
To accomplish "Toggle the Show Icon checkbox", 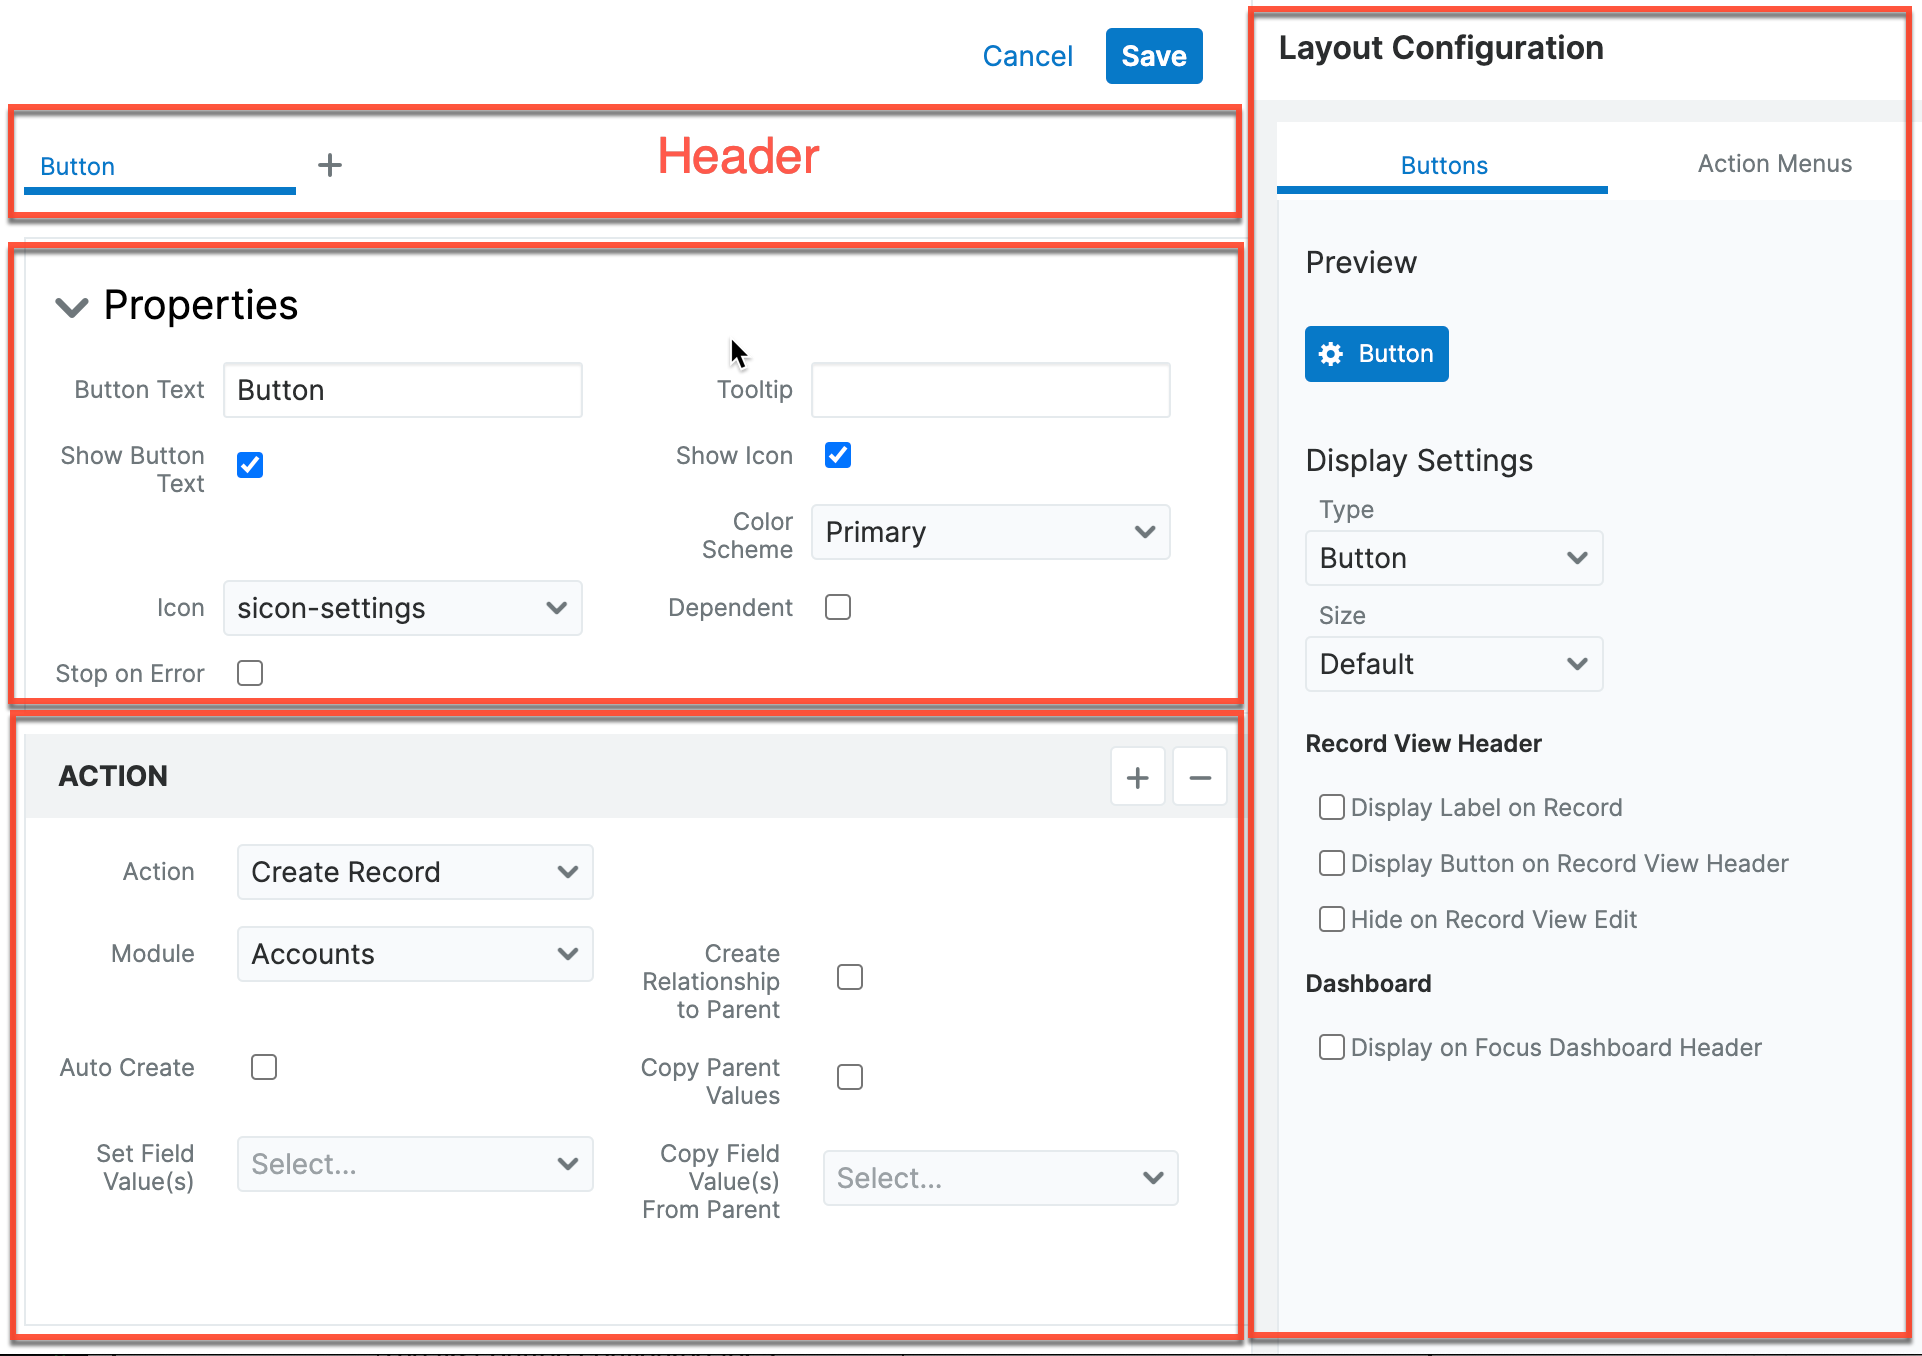I will point(838,455).
